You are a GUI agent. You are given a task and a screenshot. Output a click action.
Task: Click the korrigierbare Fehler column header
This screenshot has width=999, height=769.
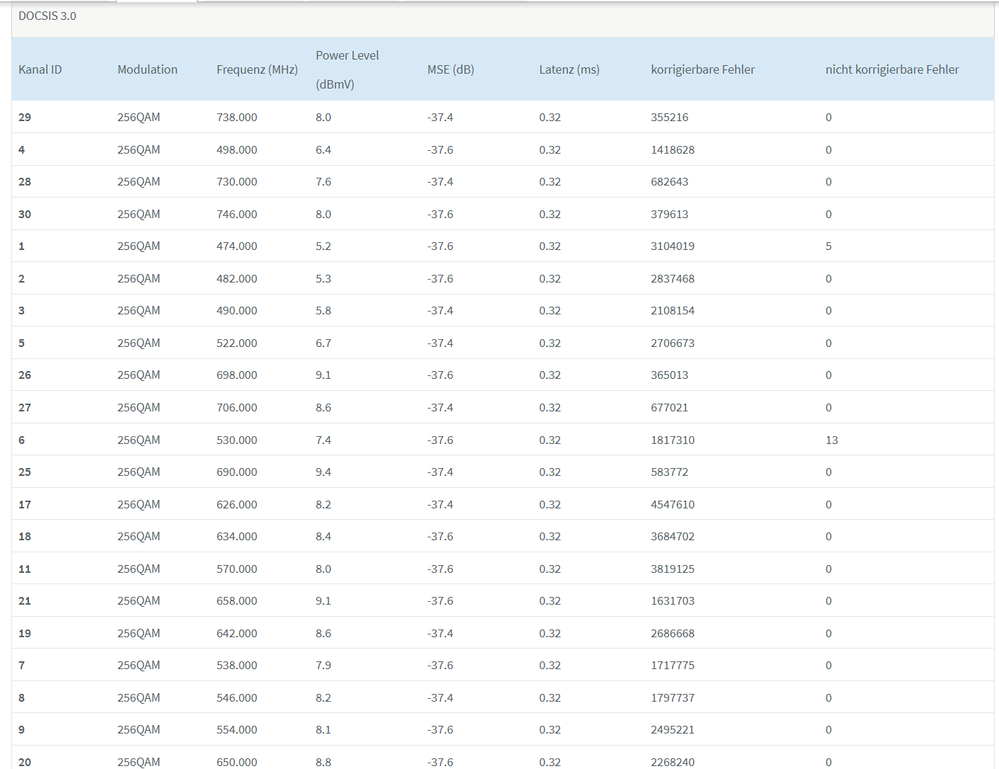tap(703, 69)
